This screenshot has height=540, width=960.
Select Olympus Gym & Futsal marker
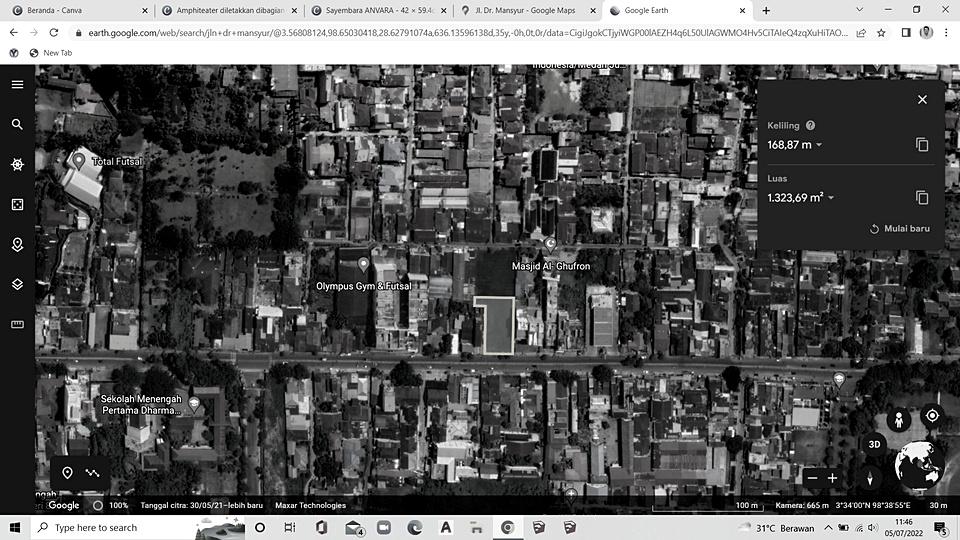pyautogui.click(x=363, y=264)
